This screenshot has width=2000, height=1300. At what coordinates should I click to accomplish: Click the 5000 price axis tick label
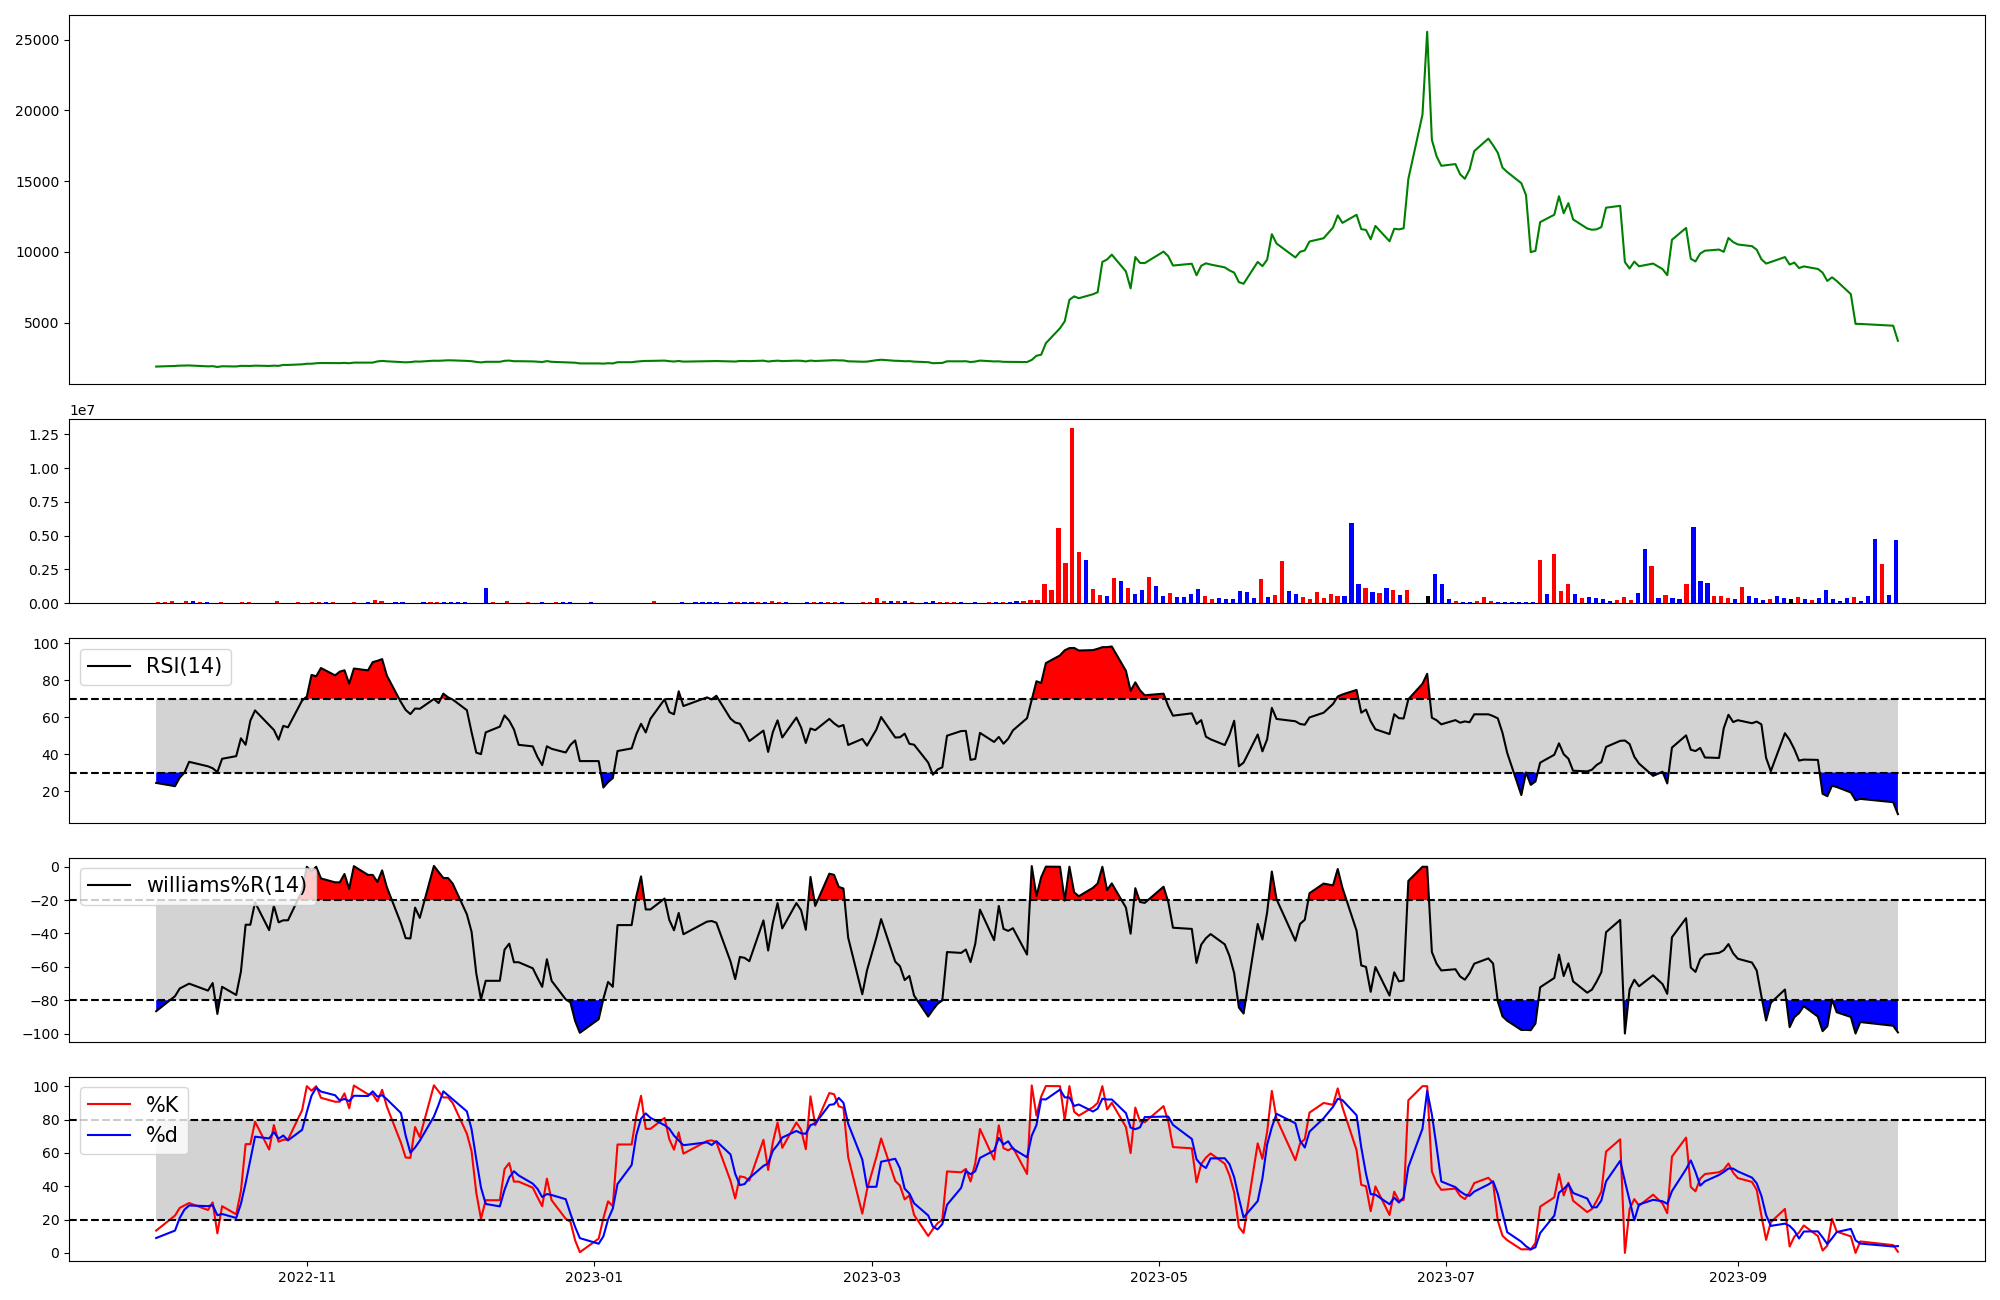41,323
